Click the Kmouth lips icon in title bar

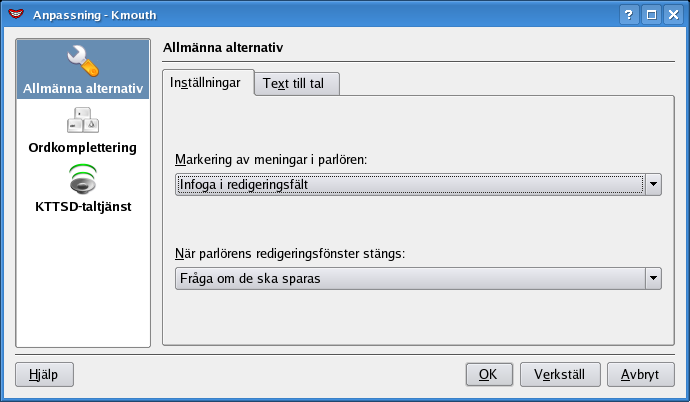pyautogui.click(x=13, y=14)
